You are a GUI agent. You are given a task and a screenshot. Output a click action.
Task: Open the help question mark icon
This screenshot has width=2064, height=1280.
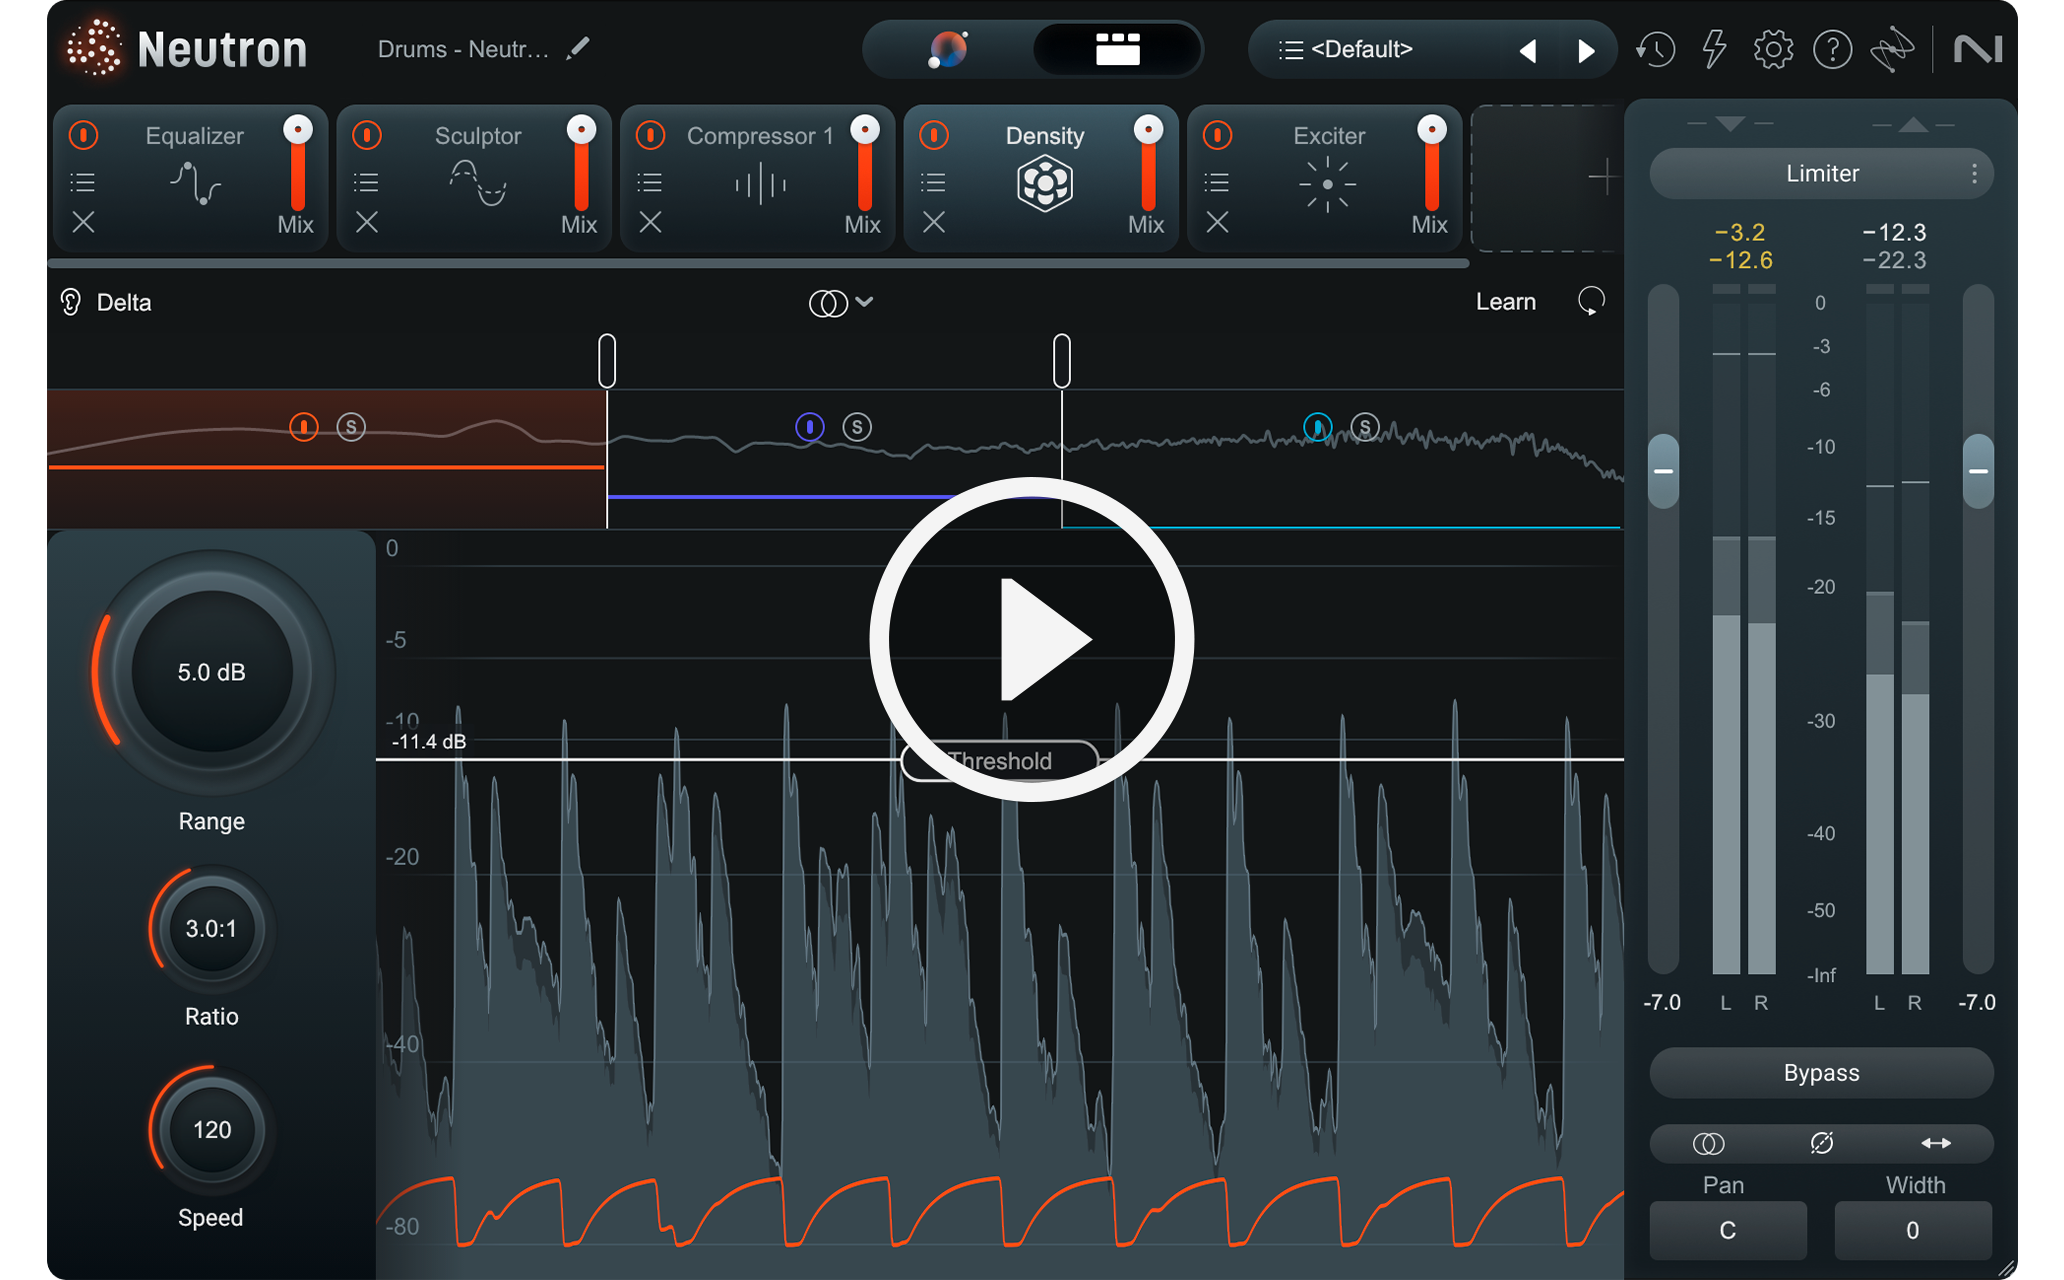coord(1832,49)
